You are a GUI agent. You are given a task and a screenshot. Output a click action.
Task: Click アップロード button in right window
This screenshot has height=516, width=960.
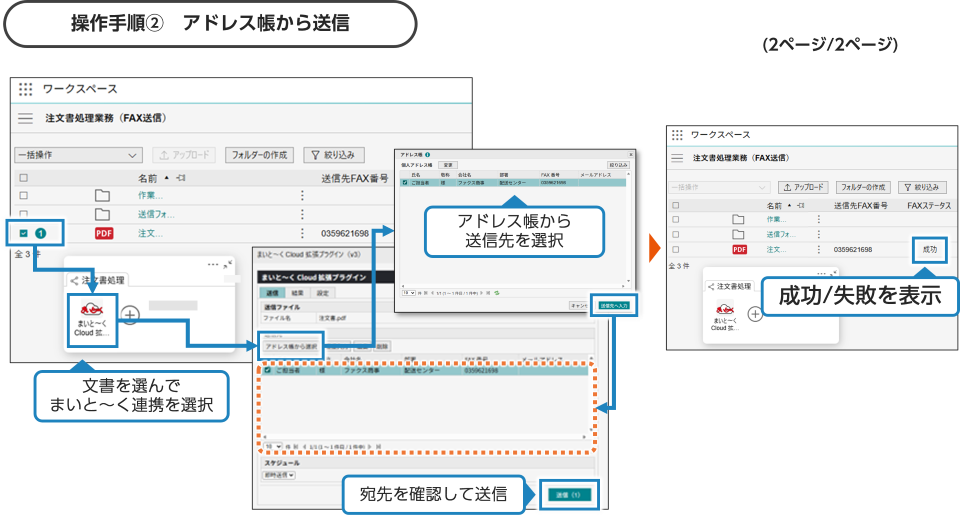803,187
